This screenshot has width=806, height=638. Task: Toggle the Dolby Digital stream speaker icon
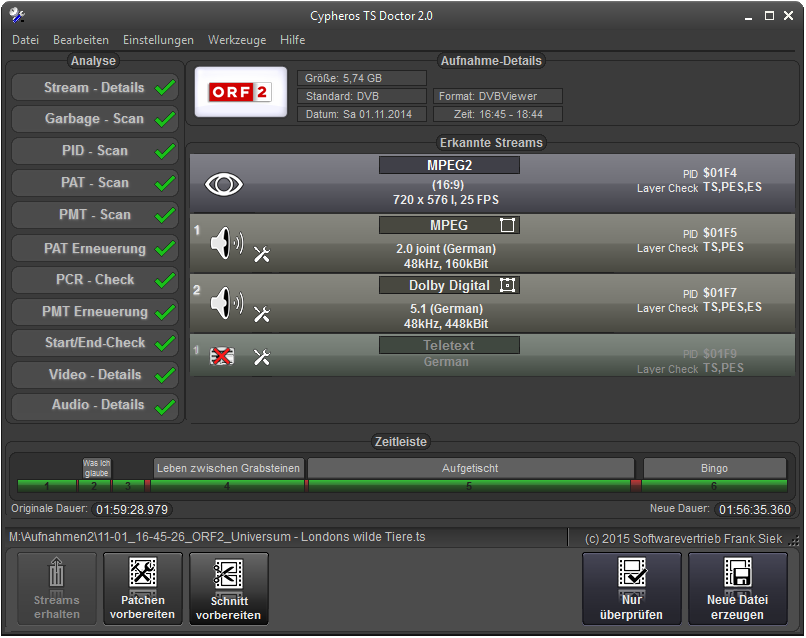pyautogui.click(x=227, y=303)
